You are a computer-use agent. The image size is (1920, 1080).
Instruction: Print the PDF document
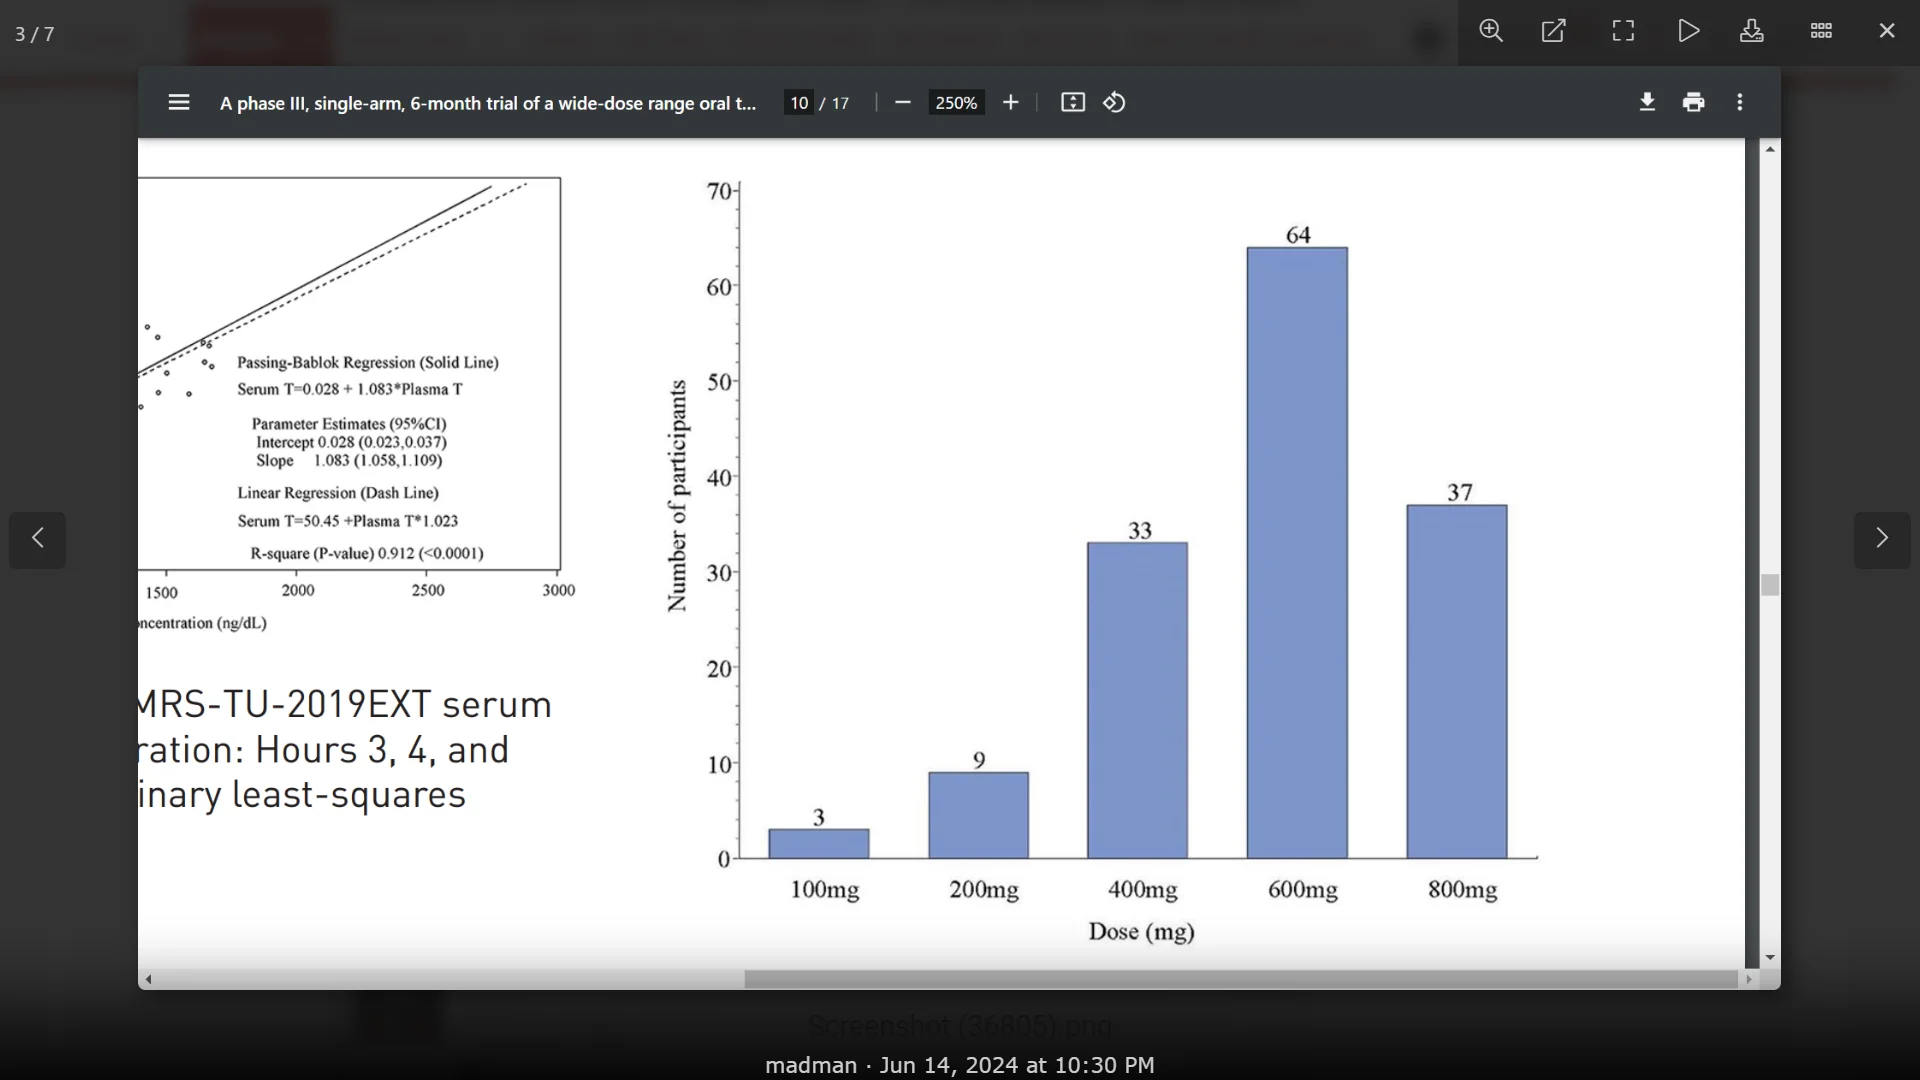(1694, 102)
